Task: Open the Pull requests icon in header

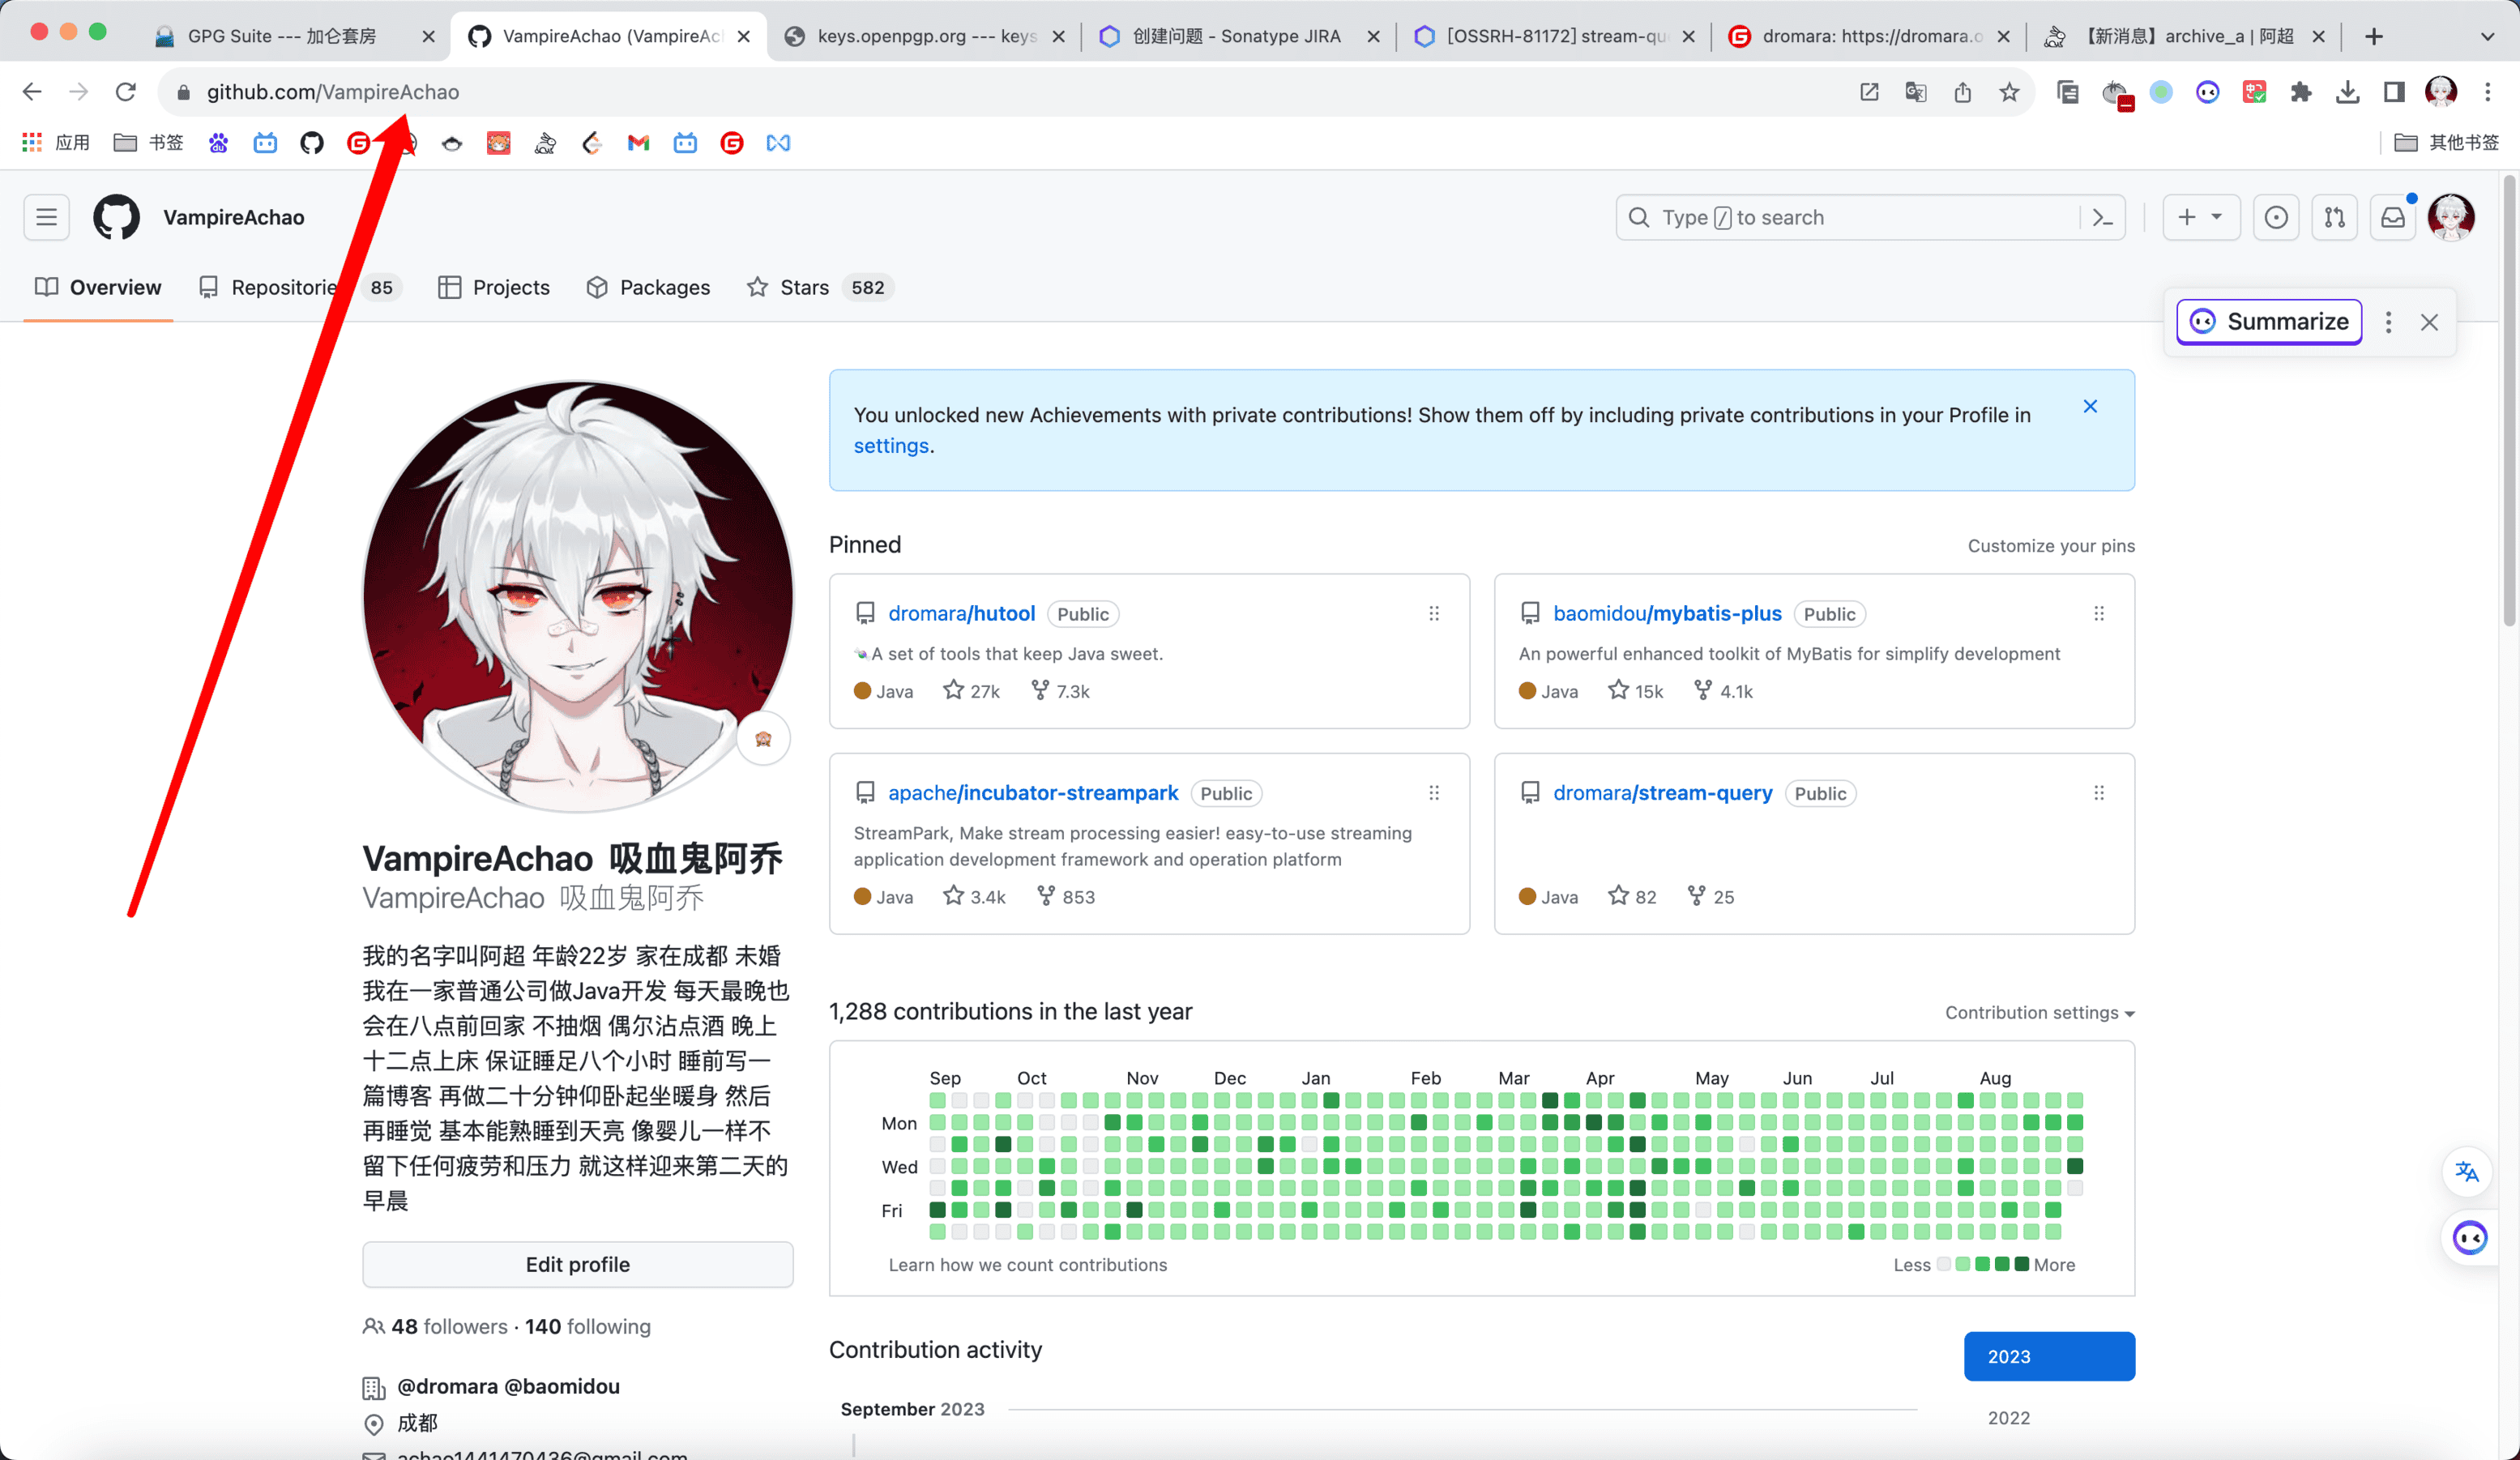Action: point(2334,217)
